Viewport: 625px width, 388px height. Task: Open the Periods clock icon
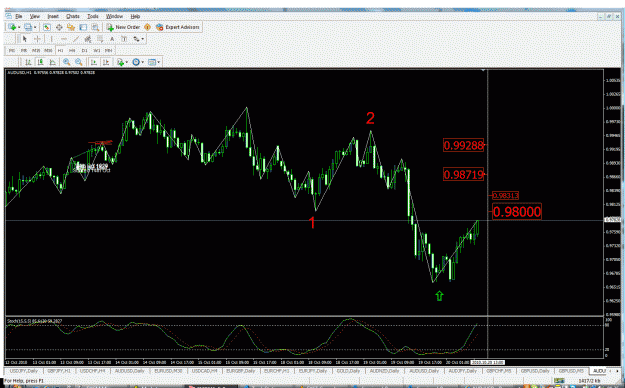tap(136, 62)
